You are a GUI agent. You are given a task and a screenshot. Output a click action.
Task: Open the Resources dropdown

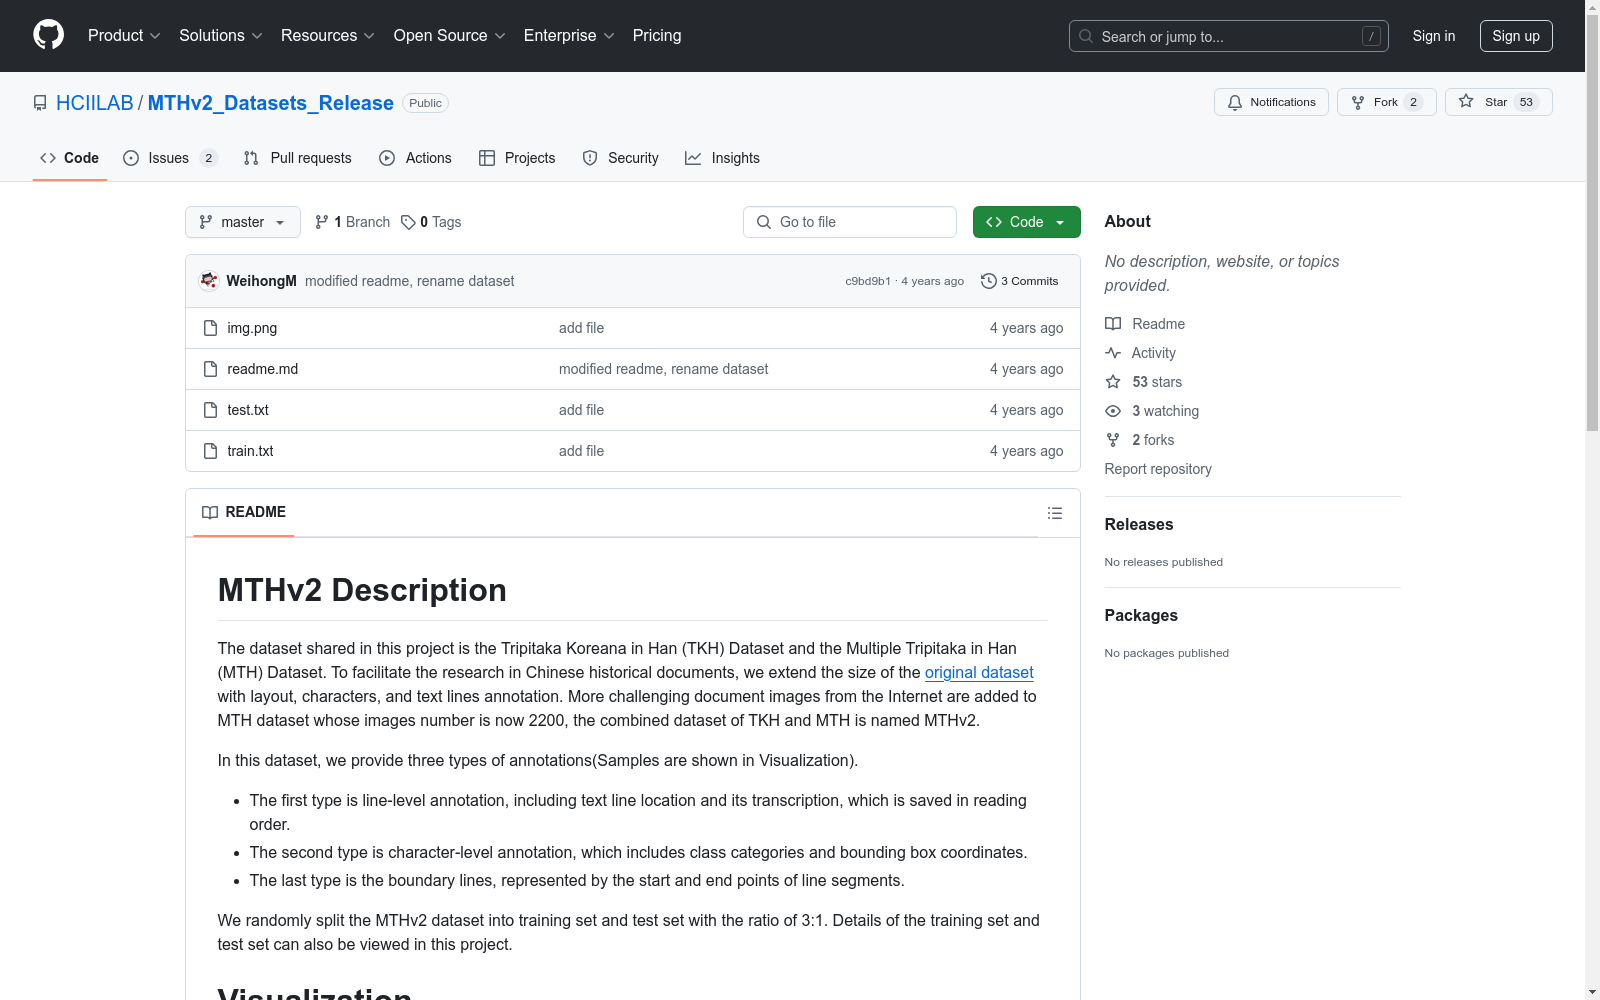328,35
